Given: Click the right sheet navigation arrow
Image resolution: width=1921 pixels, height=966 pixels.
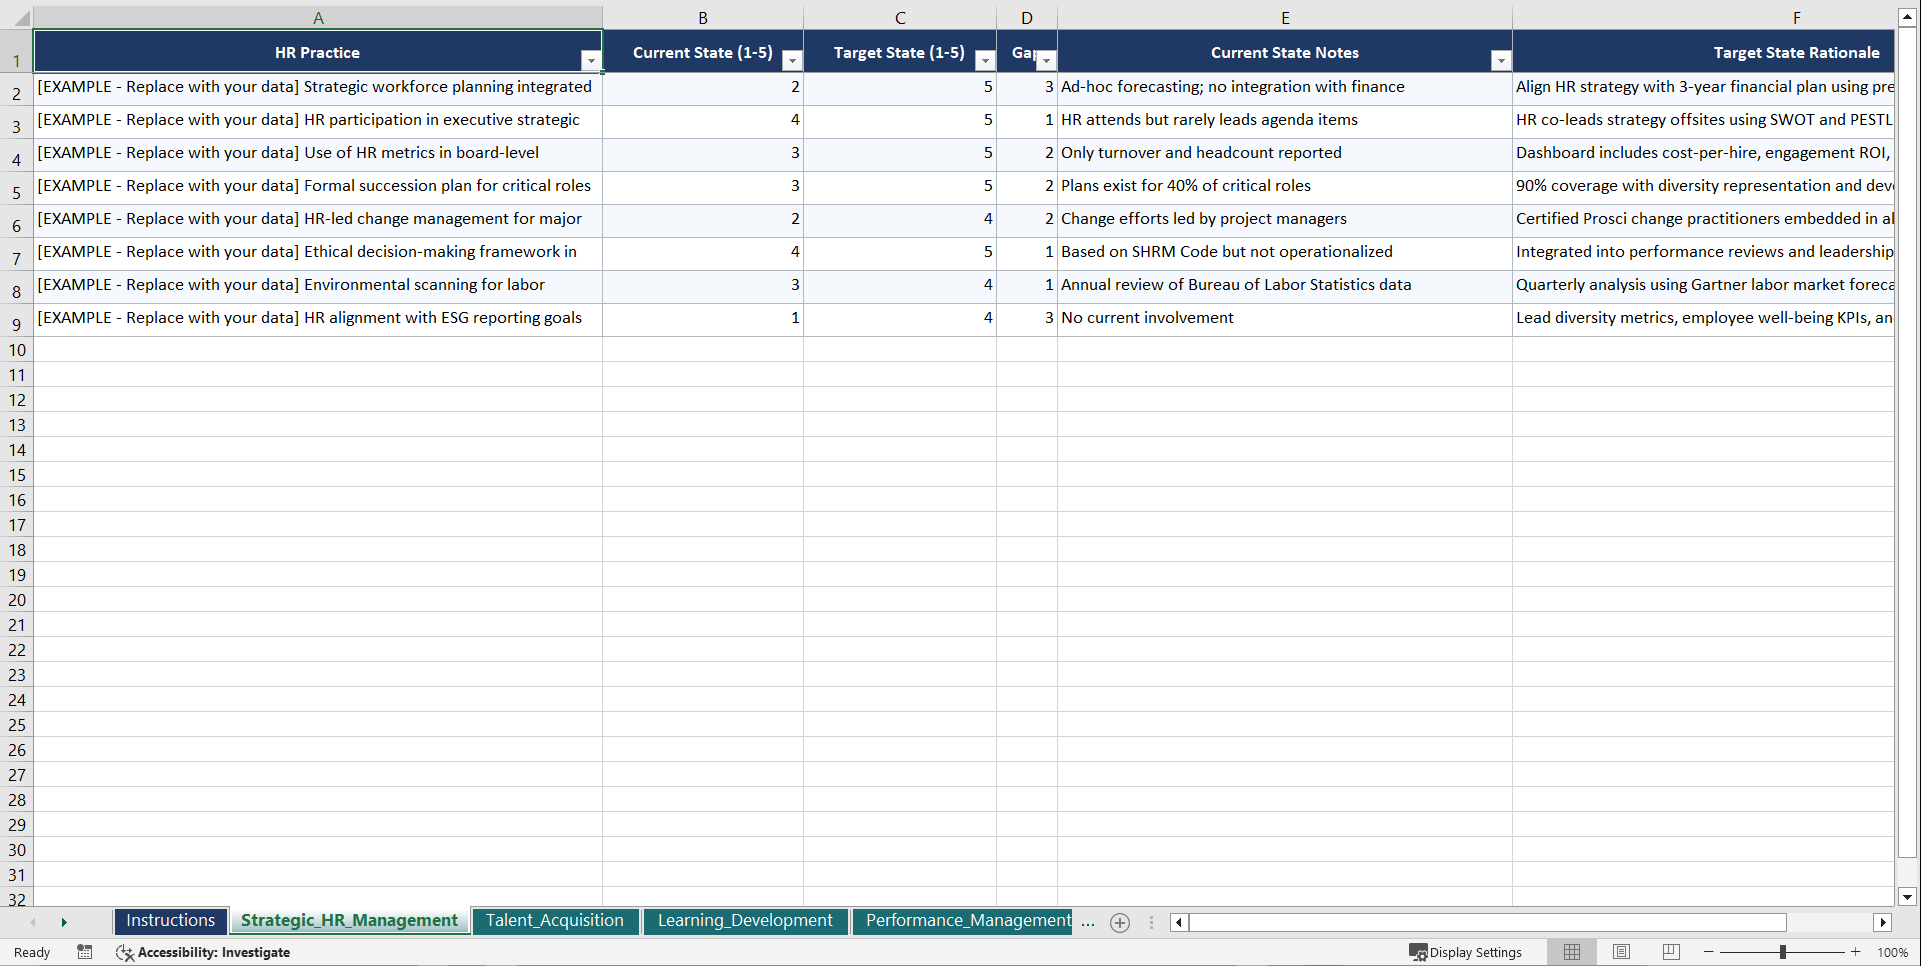Looking at the screenshot, I should tap(64, 923).
